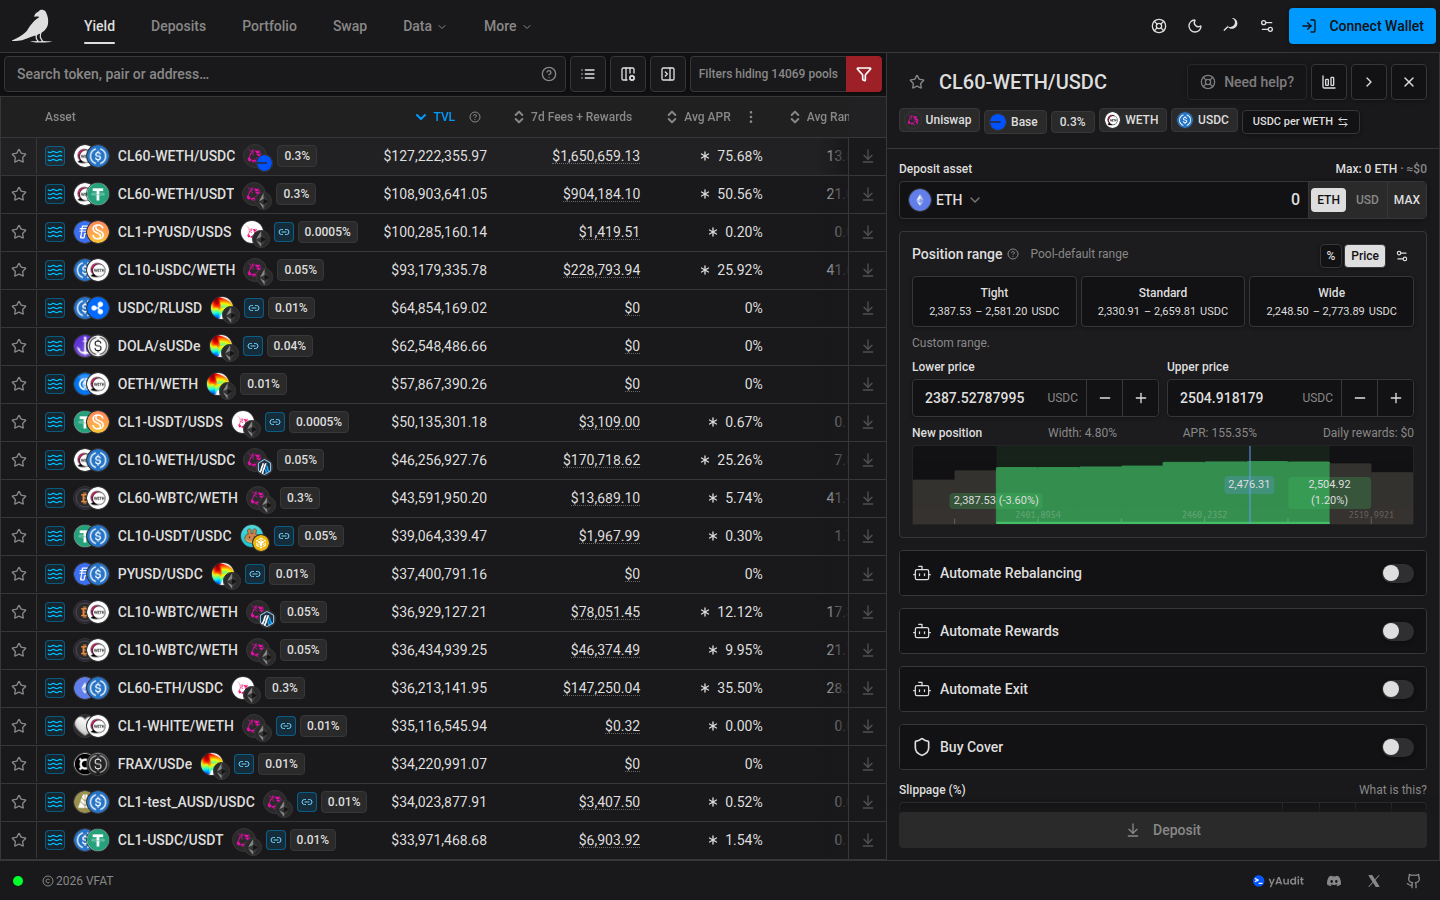Toggle dark mode moon icon

tap(1195, 26)
